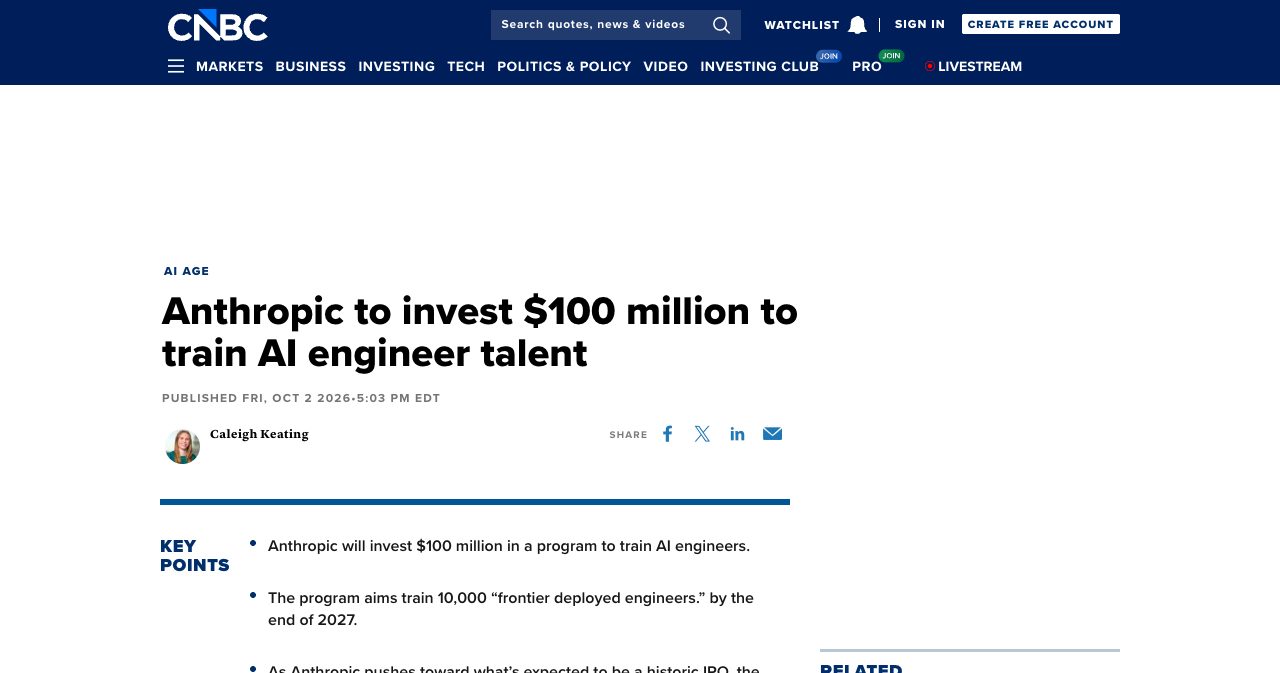Click Create Free Account button
The height and width of the screenshot is (673, 1280).
(x=1041, y=24)
